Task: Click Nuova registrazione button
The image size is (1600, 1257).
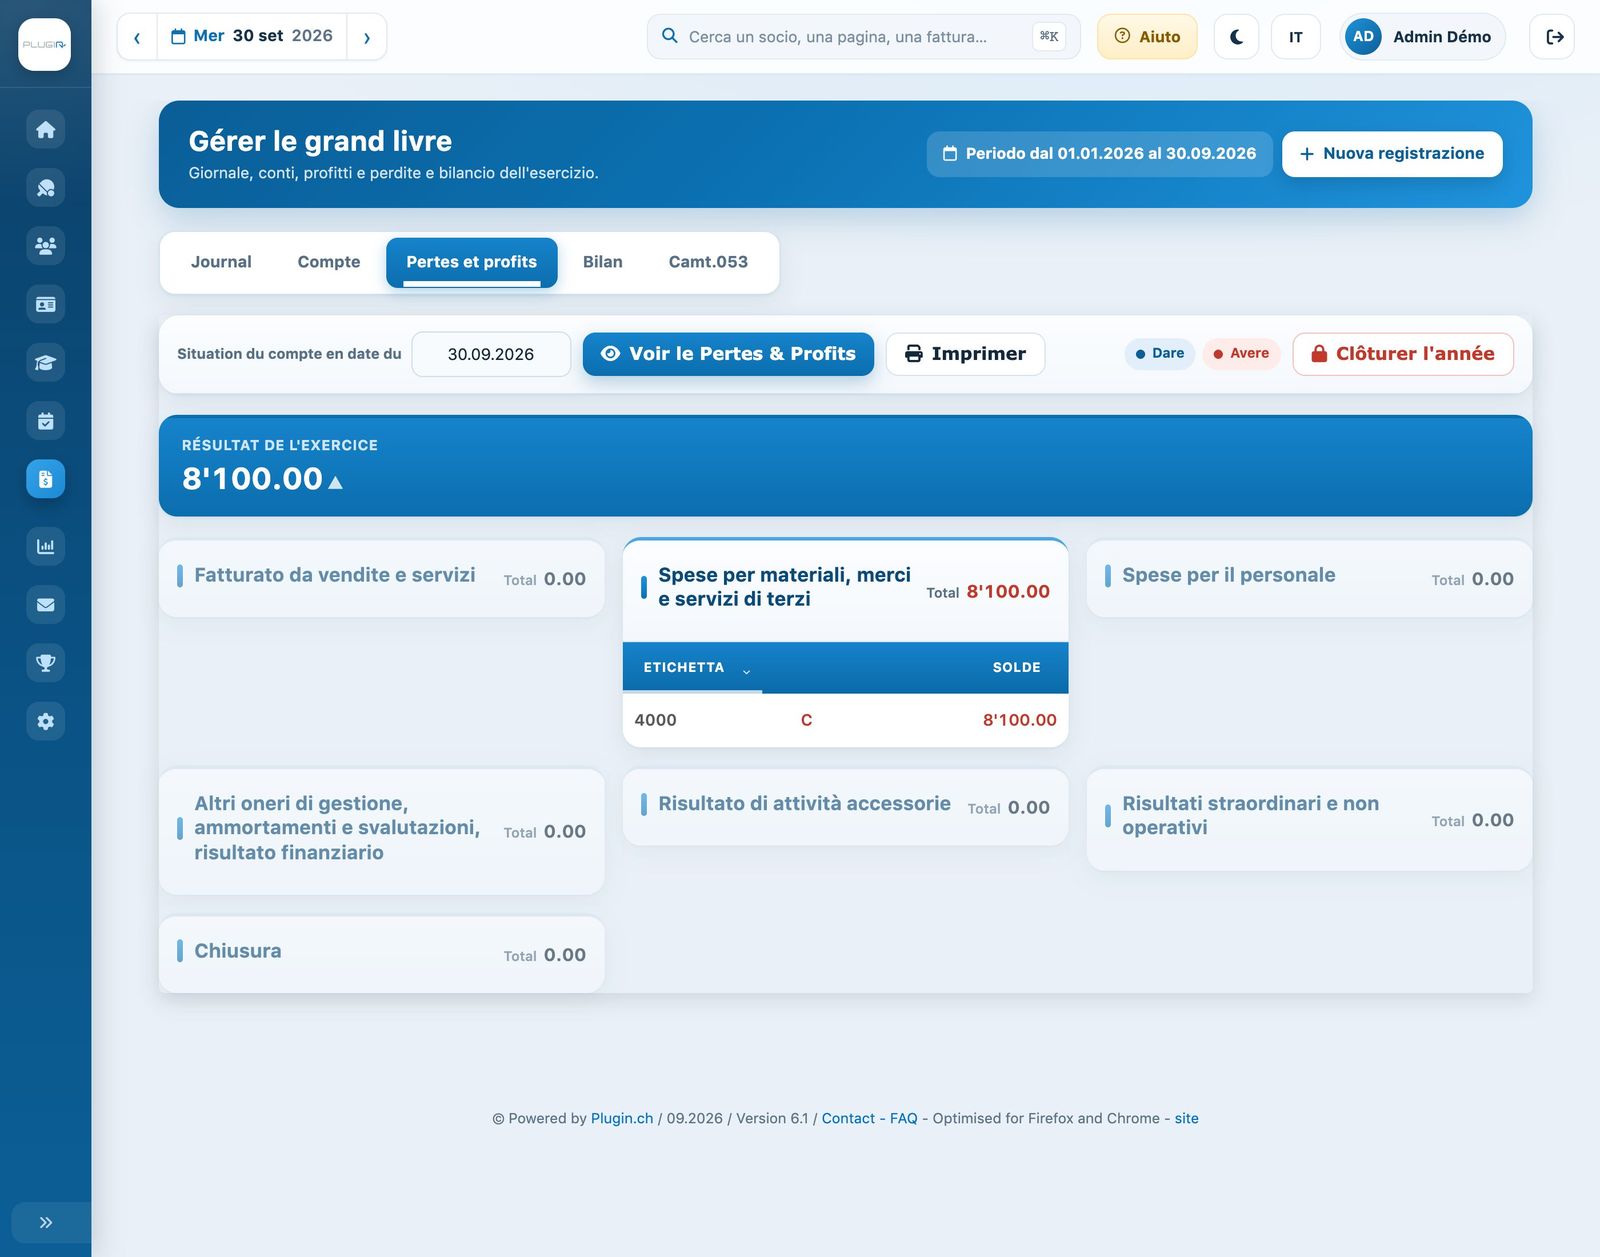Action: tap(1392, 154)
